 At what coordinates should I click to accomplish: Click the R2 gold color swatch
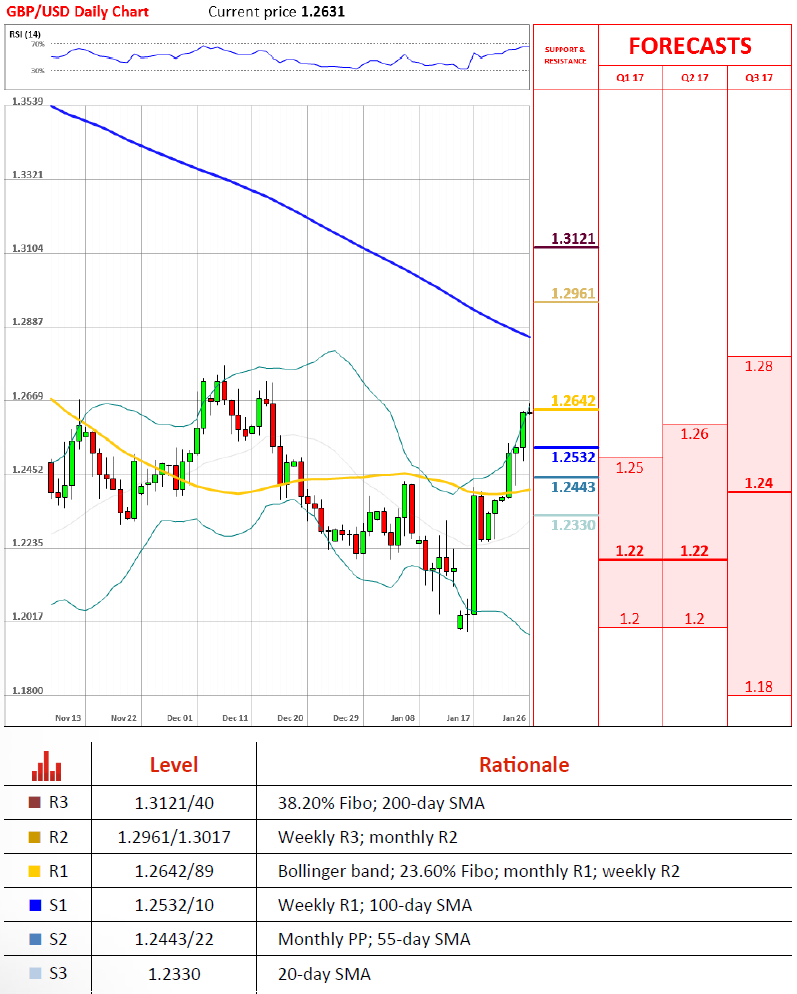tap(35, 837)
